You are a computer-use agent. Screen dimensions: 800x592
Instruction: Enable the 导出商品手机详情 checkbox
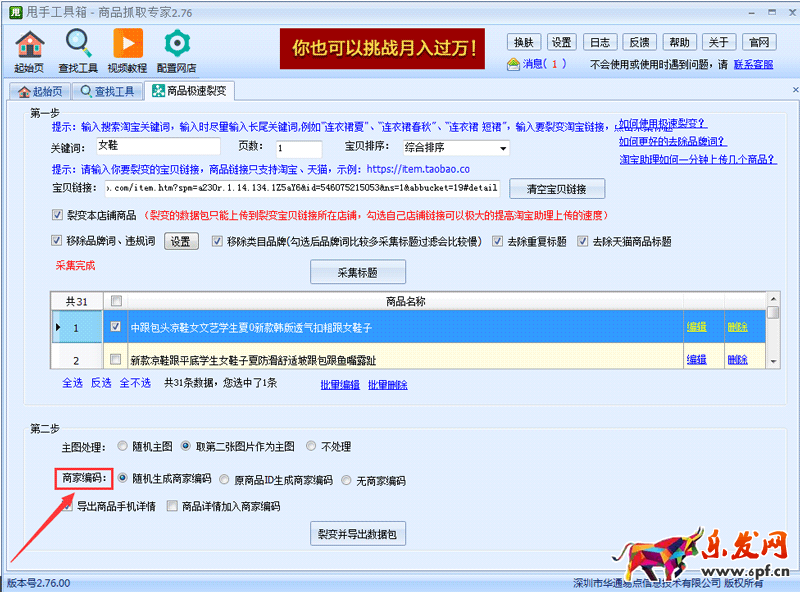click(x=68, y=506)
